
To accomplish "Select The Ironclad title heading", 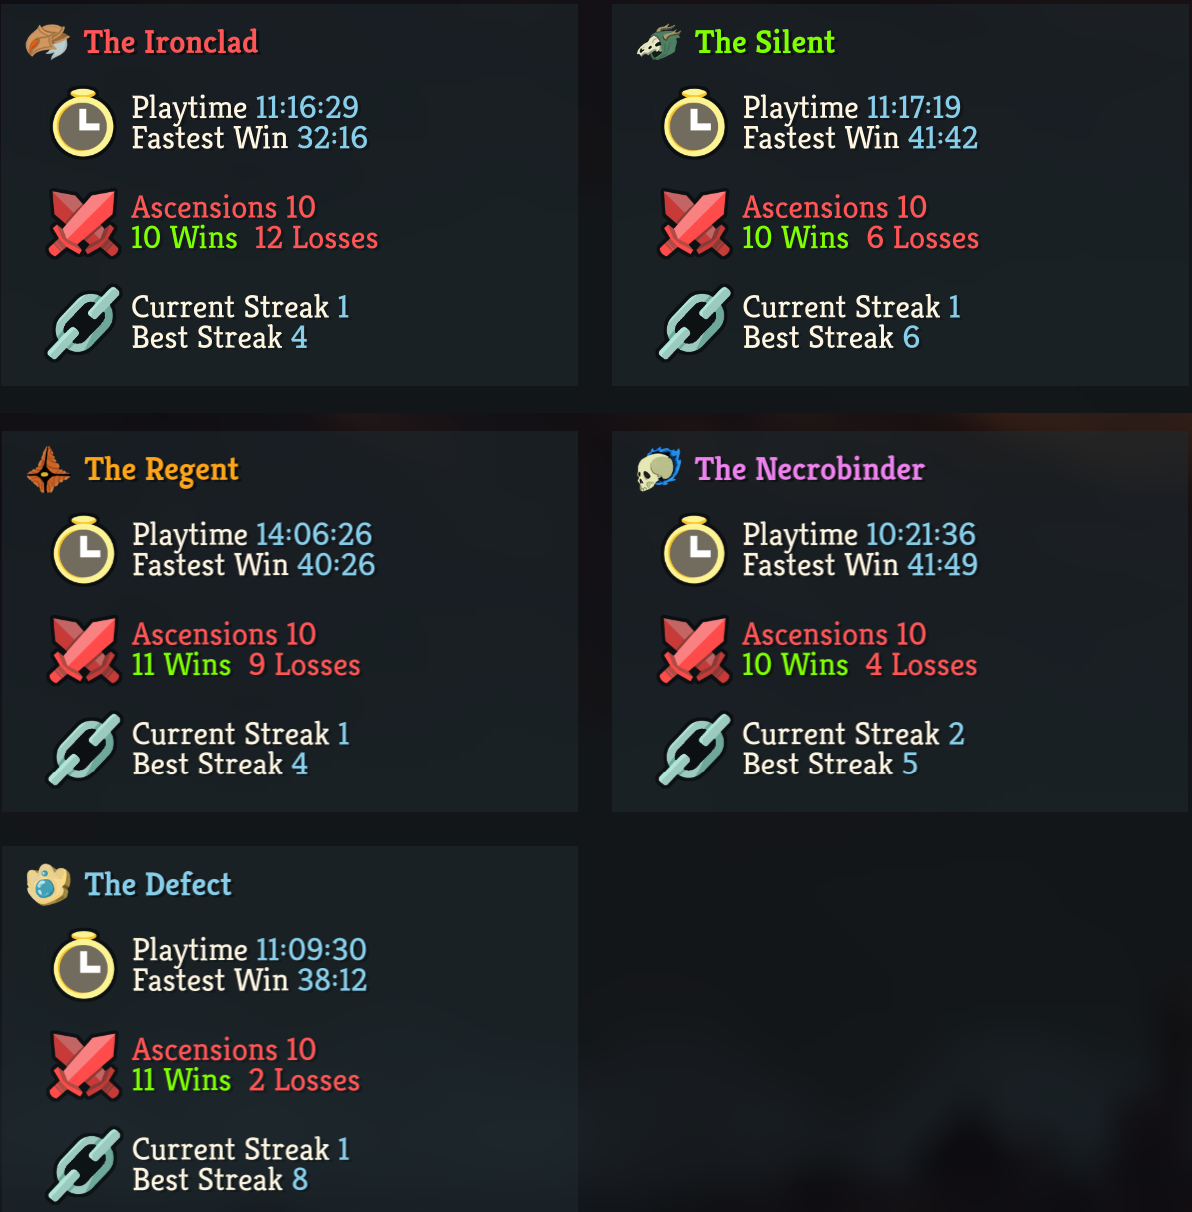I will pos(171,42).
